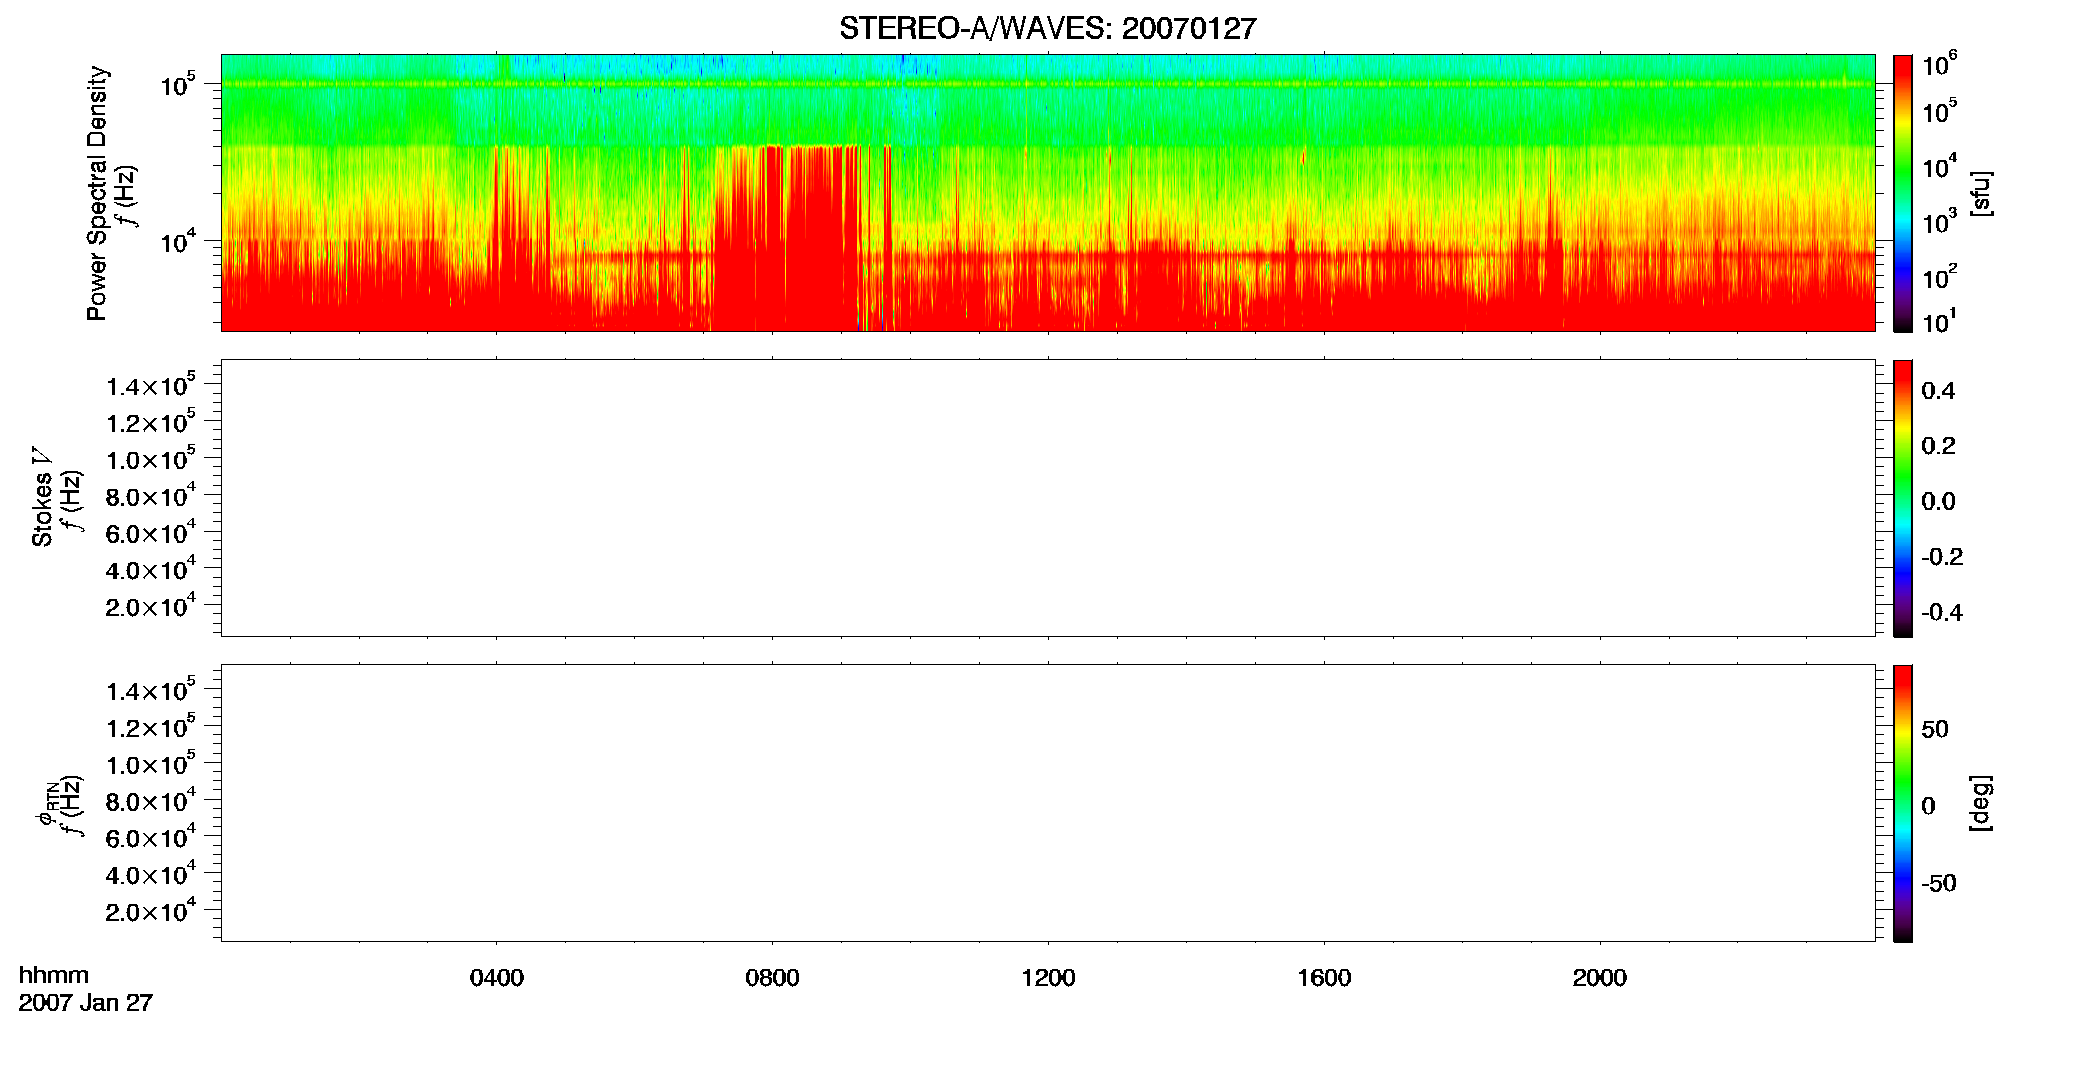
Task: Click the 0.0 value on Stokes V color bar
Action: coord(1938,502)
